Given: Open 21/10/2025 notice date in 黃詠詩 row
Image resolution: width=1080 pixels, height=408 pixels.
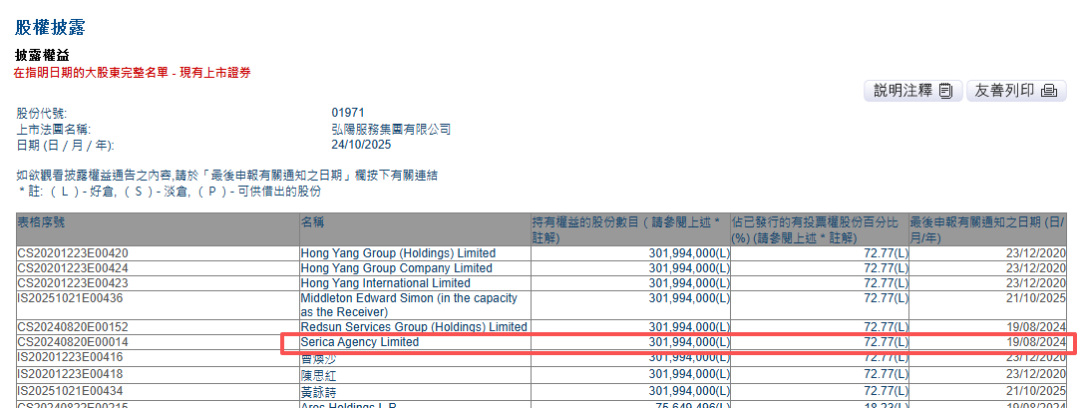Looking at the screenshot, I should pos(1037,391).
